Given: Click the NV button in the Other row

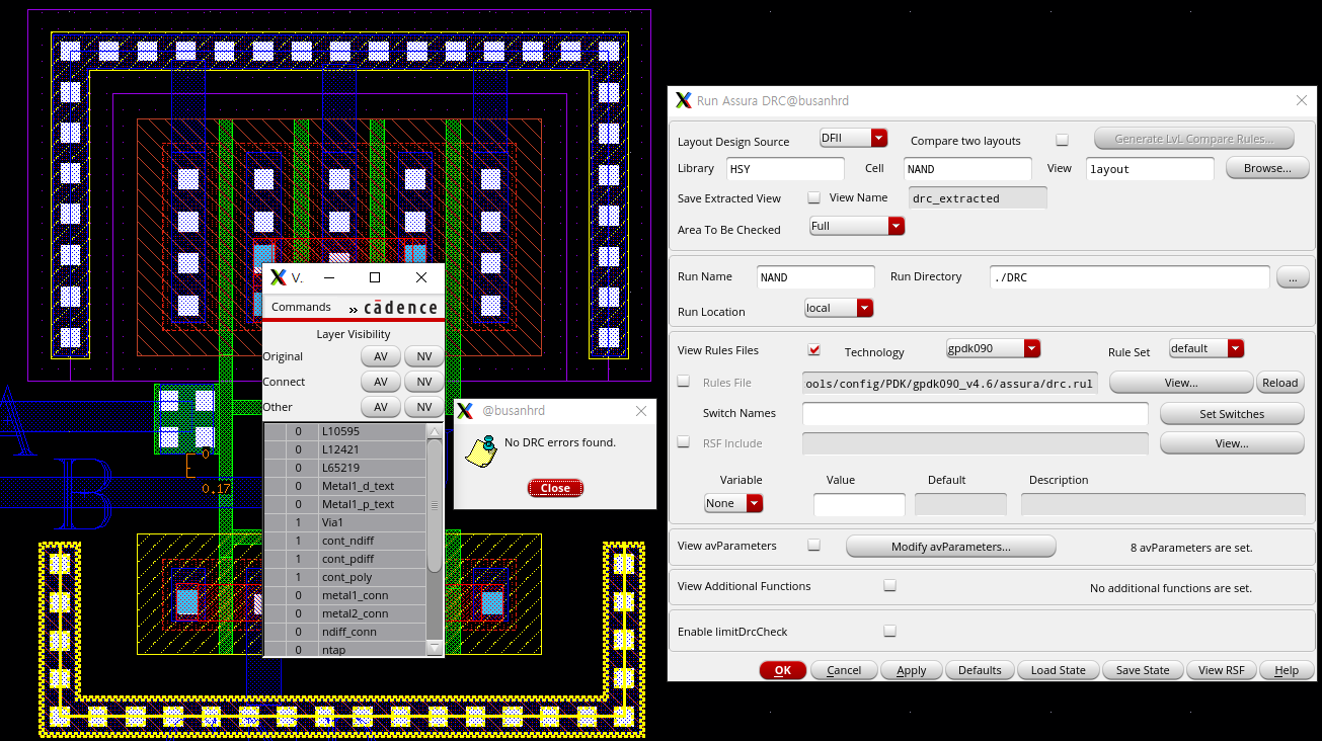Looking at the screenshot, I should 424,407.
